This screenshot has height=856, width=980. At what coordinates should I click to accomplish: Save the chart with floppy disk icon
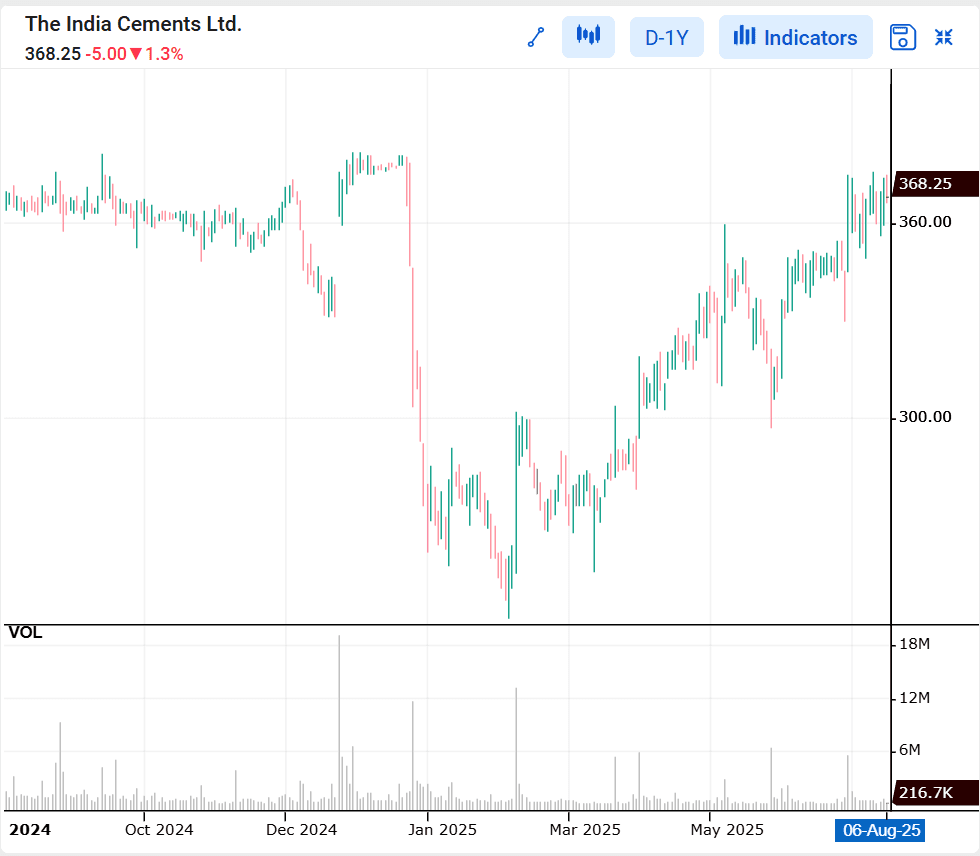click(902, 37)
